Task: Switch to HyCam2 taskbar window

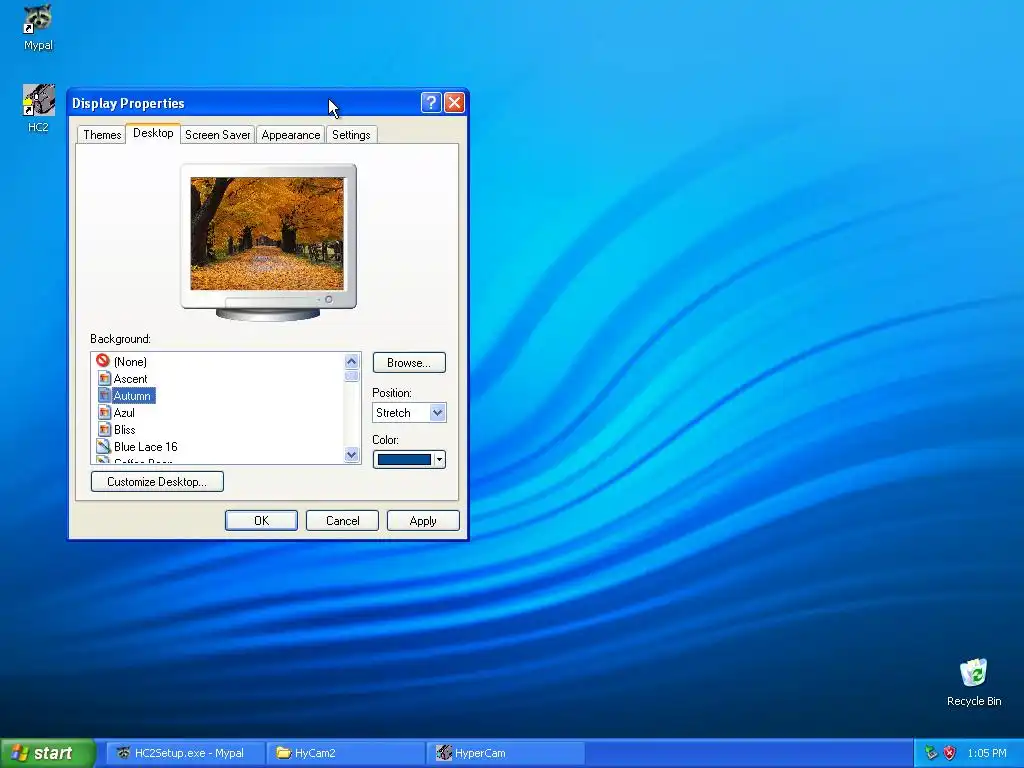Action: coord(345,753)
